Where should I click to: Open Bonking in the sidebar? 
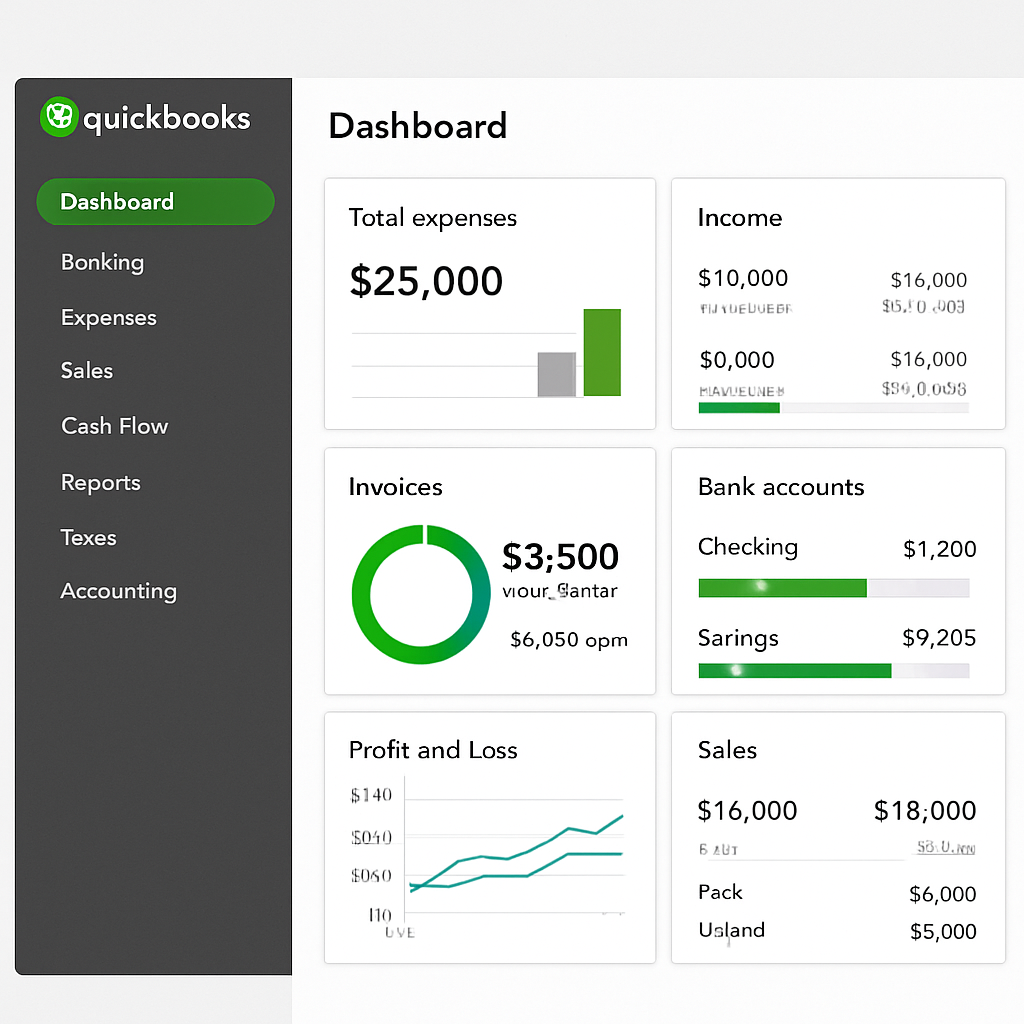coord(103,263)
